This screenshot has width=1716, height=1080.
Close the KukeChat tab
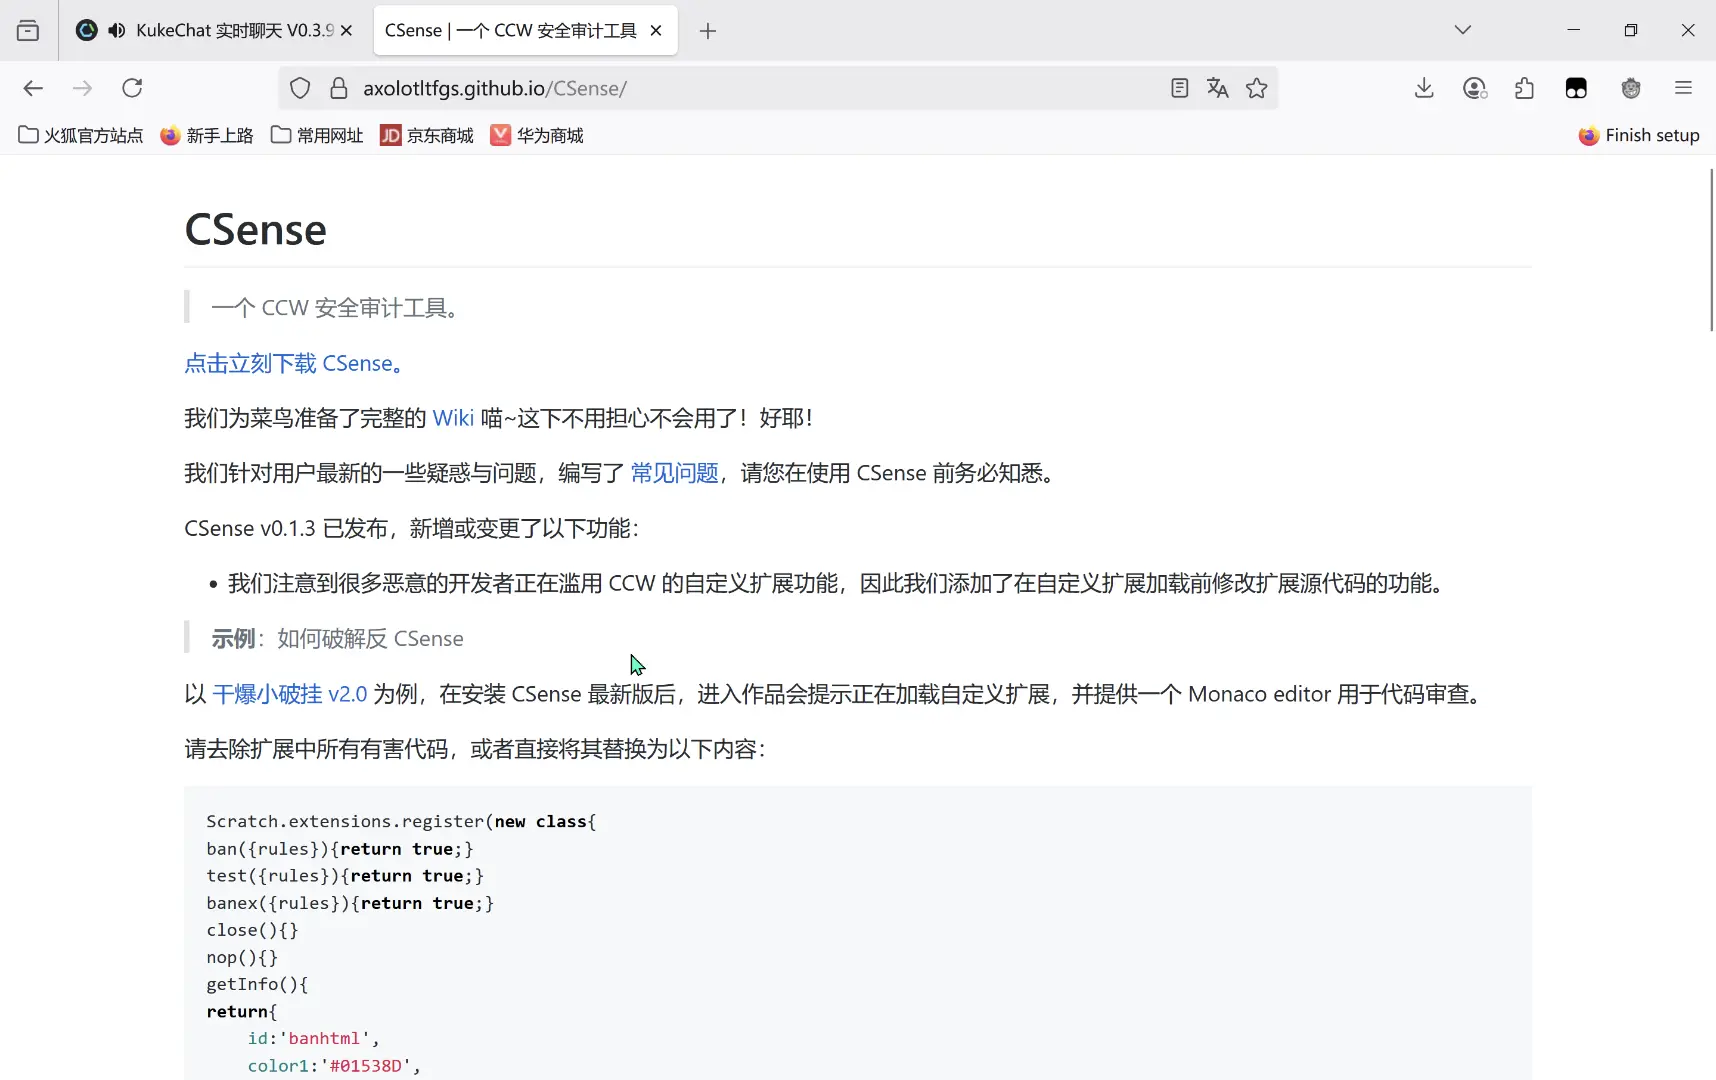[346, 30]
